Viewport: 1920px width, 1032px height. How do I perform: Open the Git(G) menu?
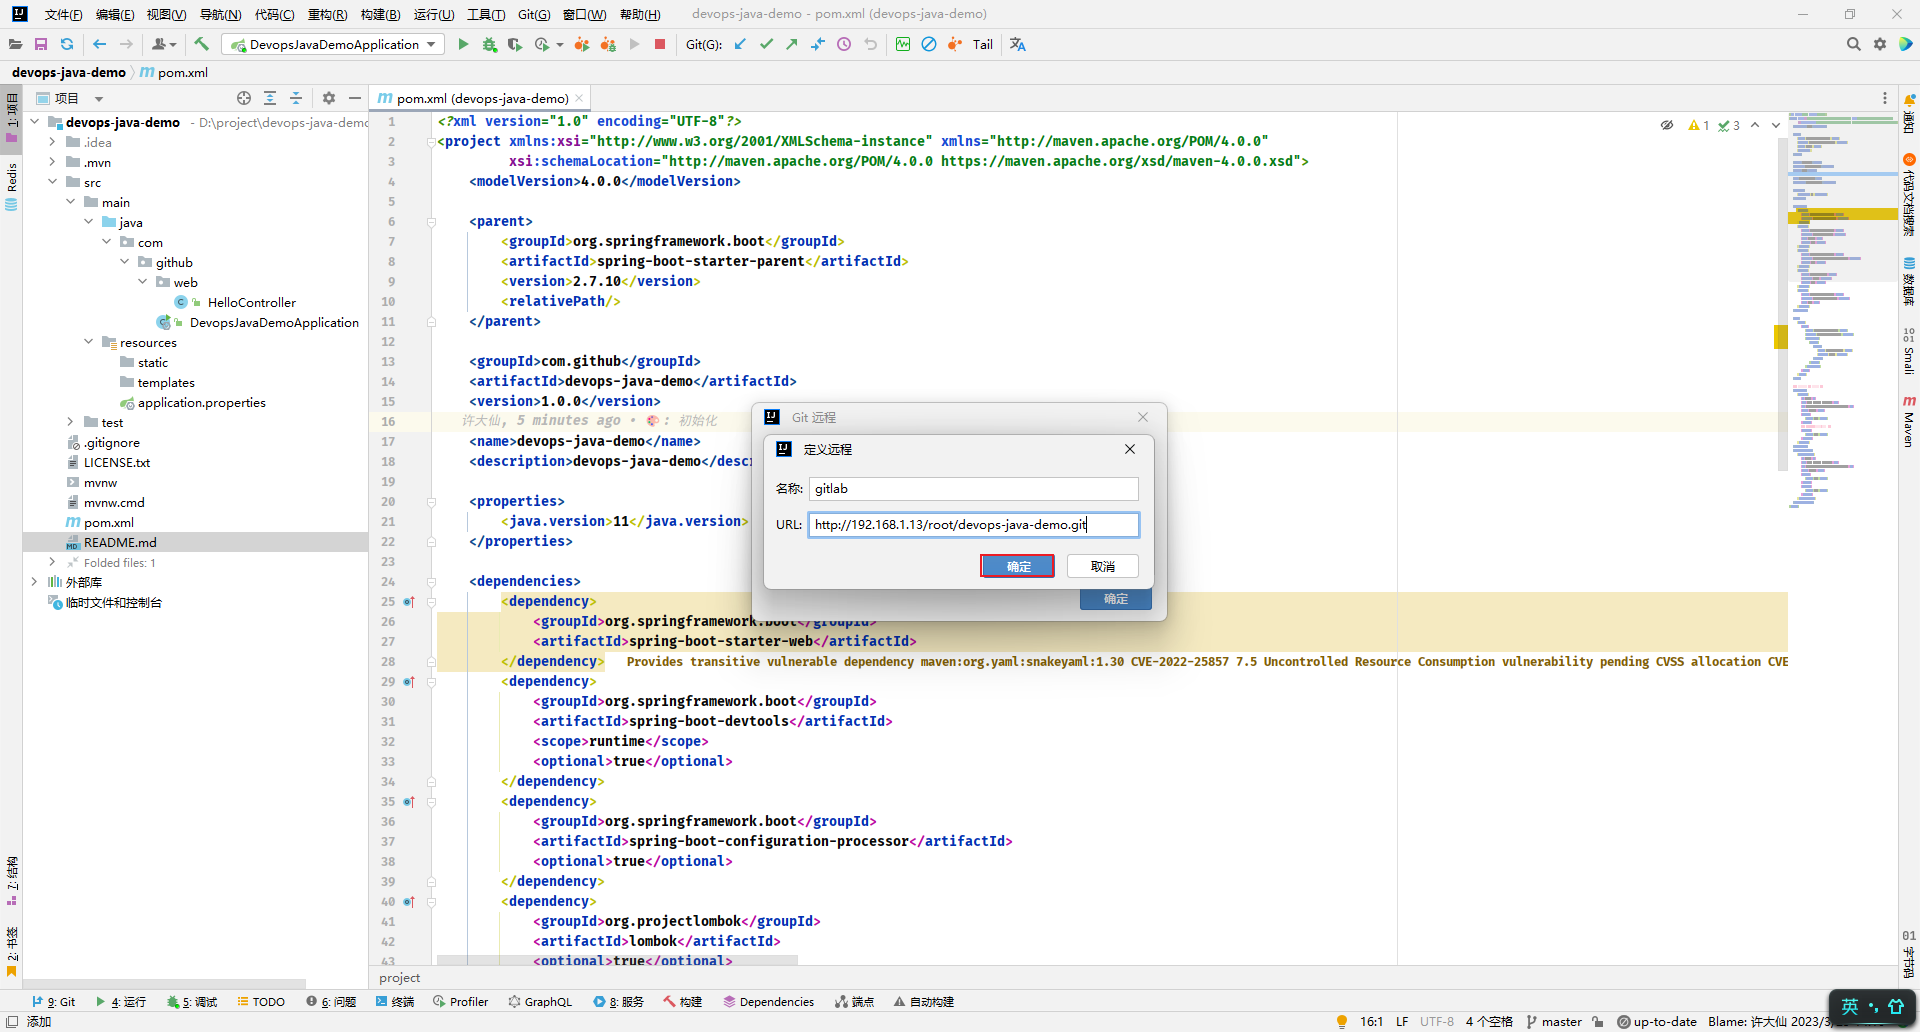click(534, 14)
